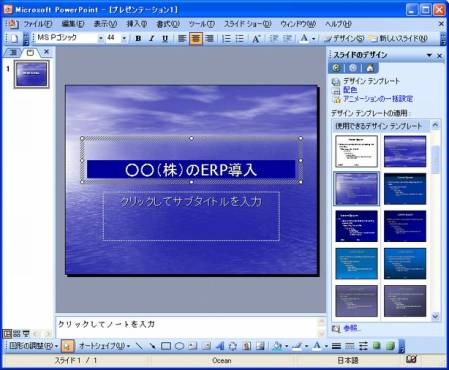Screen dimensions: 449x370
Task: Click the Insert WordArt icon
Action: coord(220,346)
